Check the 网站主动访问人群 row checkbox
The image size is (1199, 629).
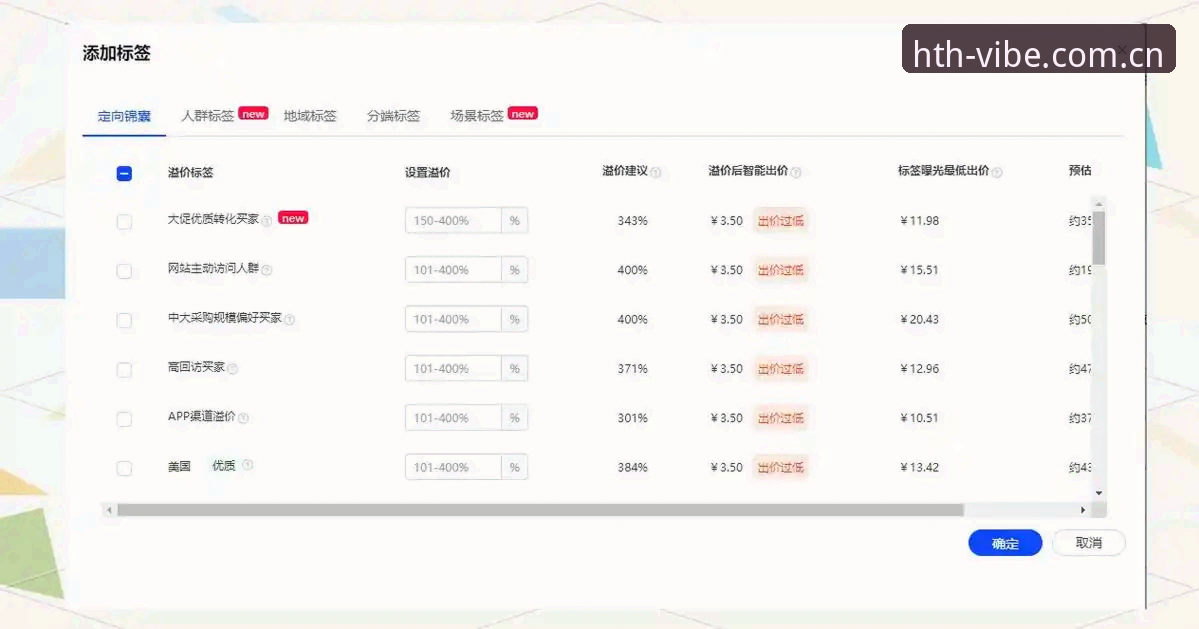pos(124,271)
